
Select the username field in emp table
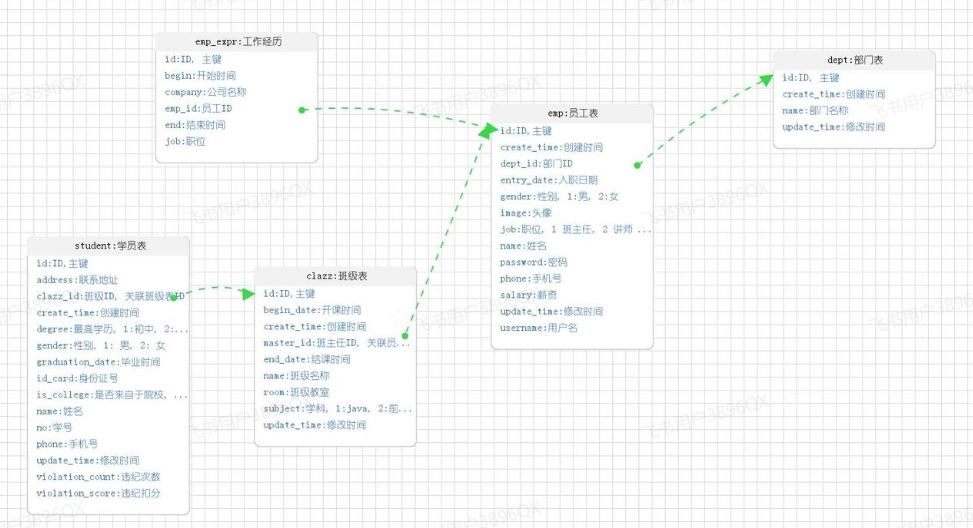coord(539,328)
